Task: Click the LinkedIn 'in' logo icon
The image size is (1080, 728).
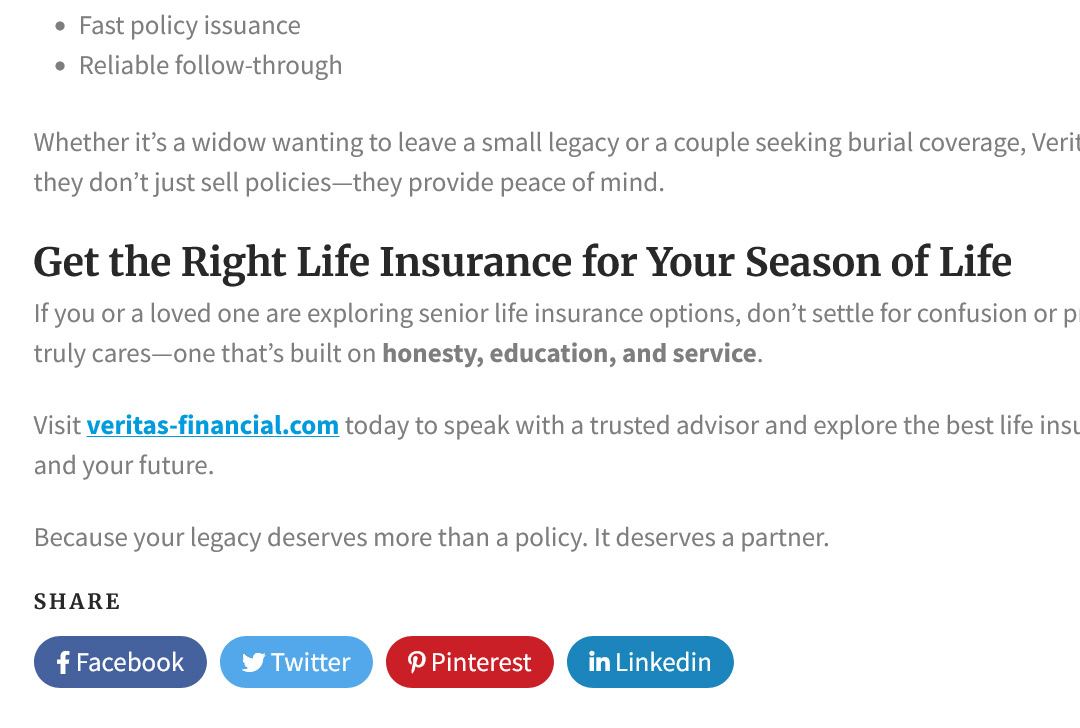Action: tap(599, 662)
